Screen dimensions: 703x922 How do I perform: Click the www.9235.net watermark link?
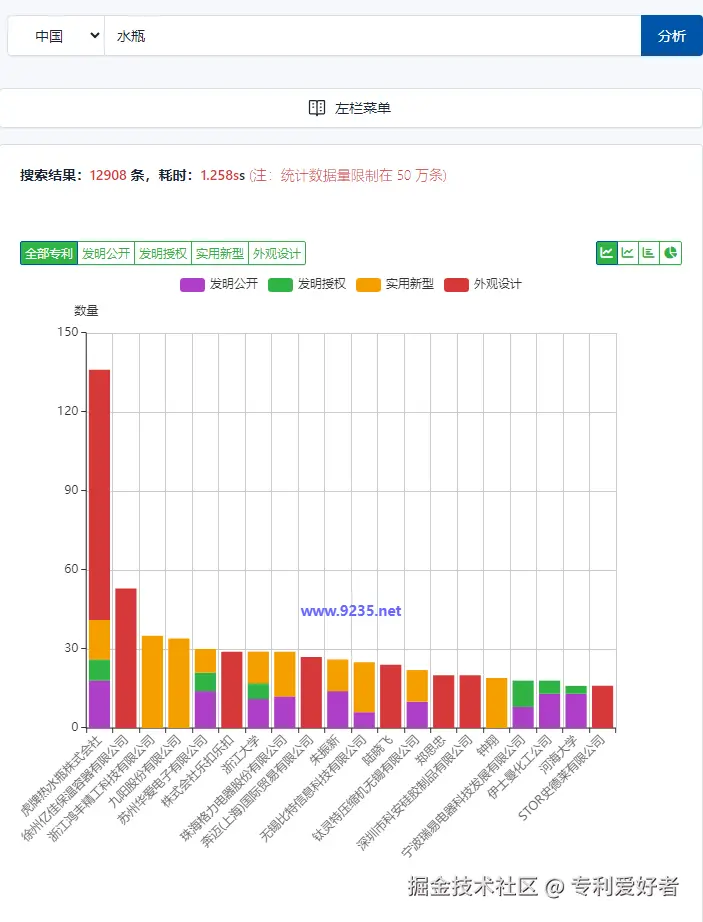[x=351, y=611]
